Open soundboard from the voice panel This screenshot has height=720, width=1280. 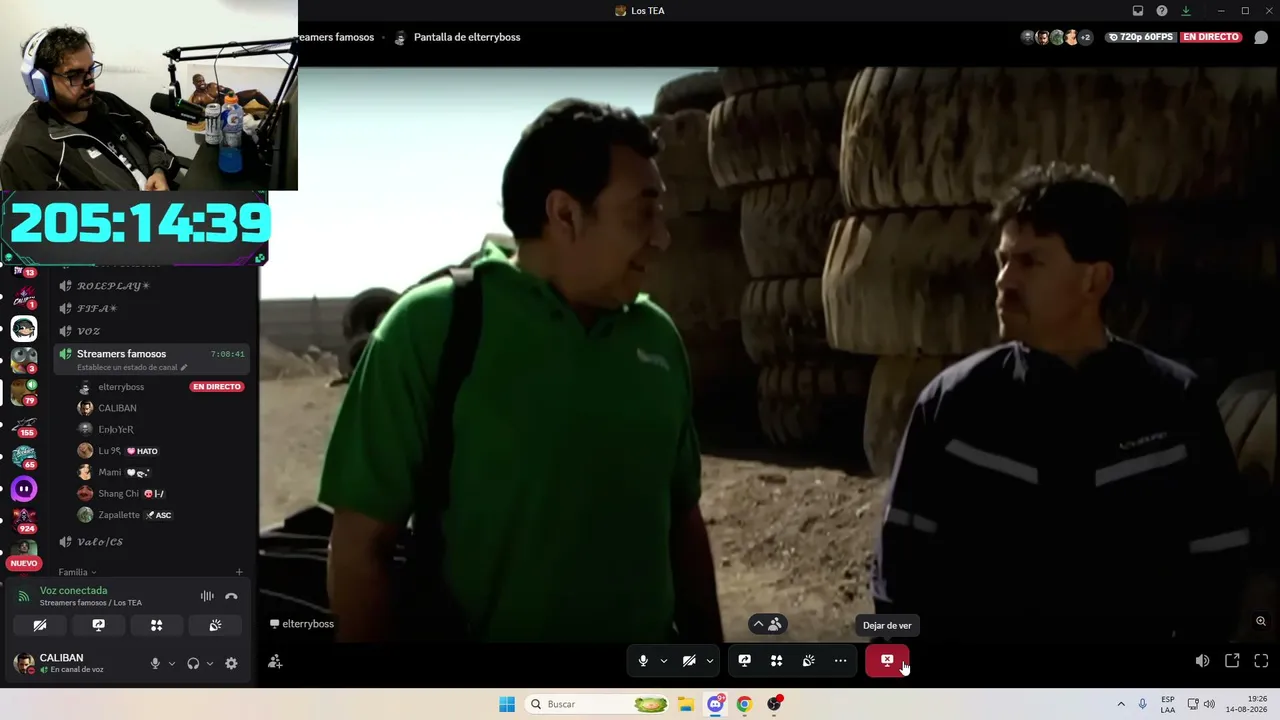215,625
